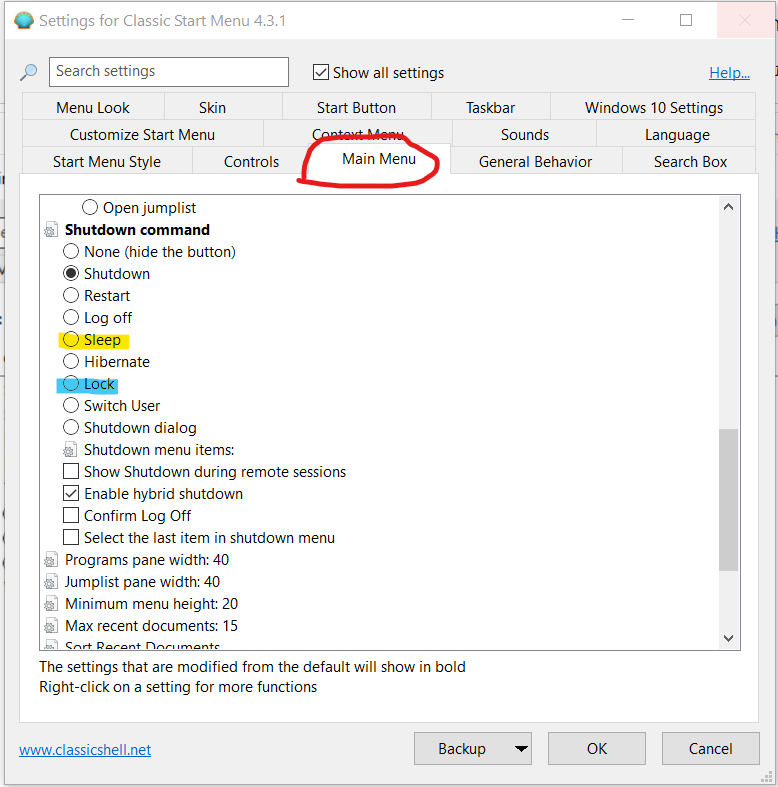Select 'Max recent documents: 15' setting
Screen dimensions: 778x787
coord(152,626)
